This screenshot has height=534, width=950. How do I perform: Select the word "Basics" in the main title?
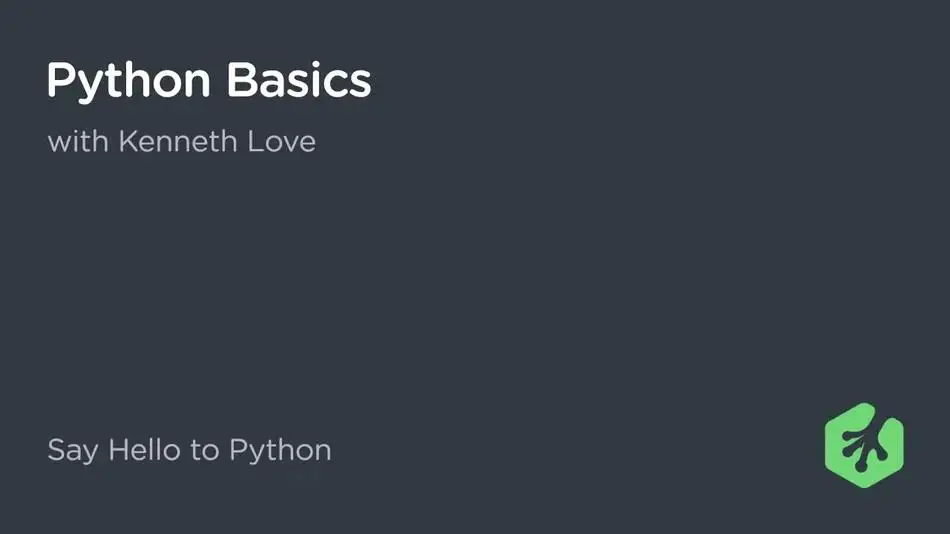pos(299,79)
